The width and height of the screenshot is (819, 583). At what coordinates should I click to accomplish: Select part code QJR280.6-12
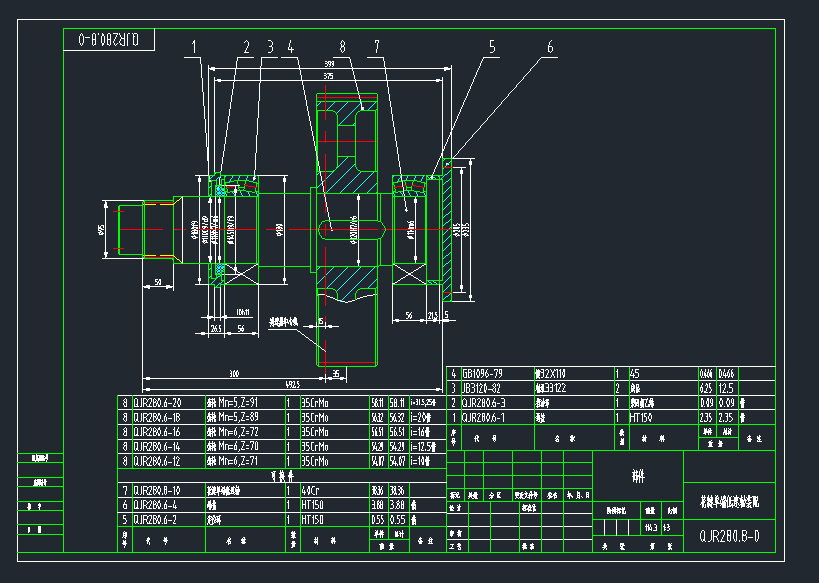(x=158, y=461)
